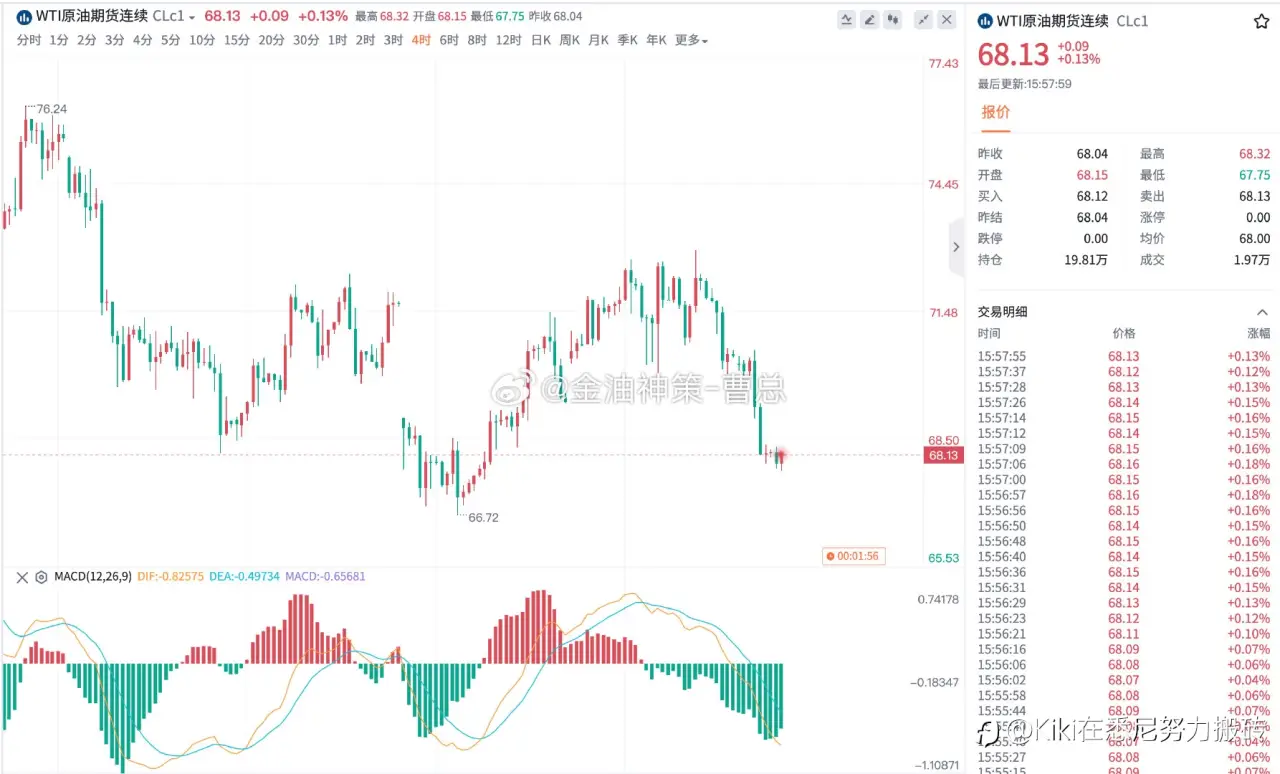Select 分时 chart view
Screen dimensions: 1280x774
(x=29, y=40)
